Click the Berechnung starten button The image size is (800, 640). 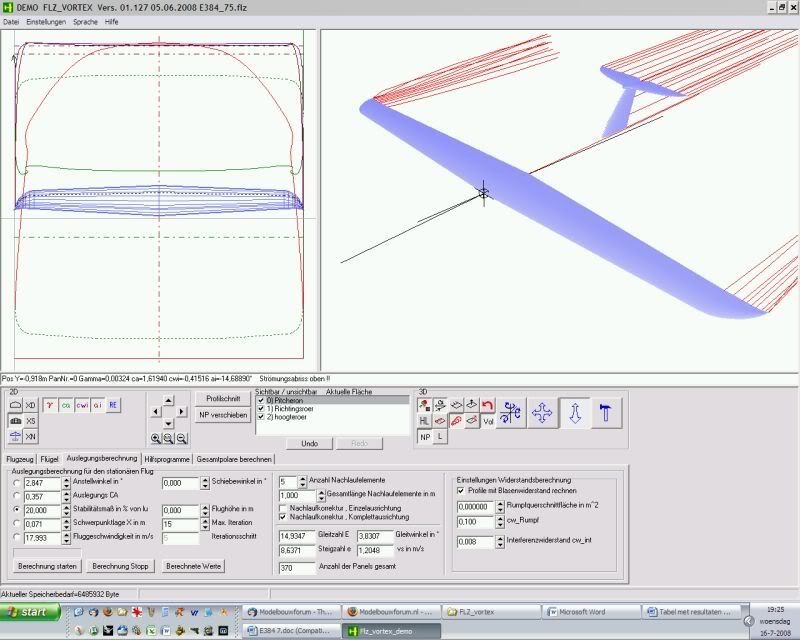(x=47, y=567)
